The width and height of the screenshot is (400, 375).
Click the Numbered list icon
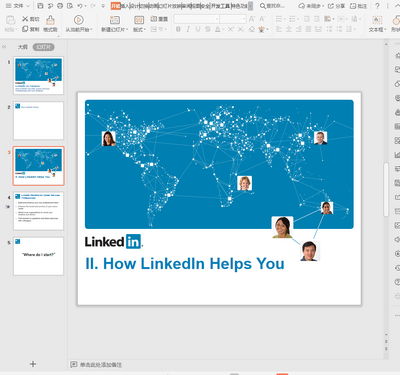(292, 19)
